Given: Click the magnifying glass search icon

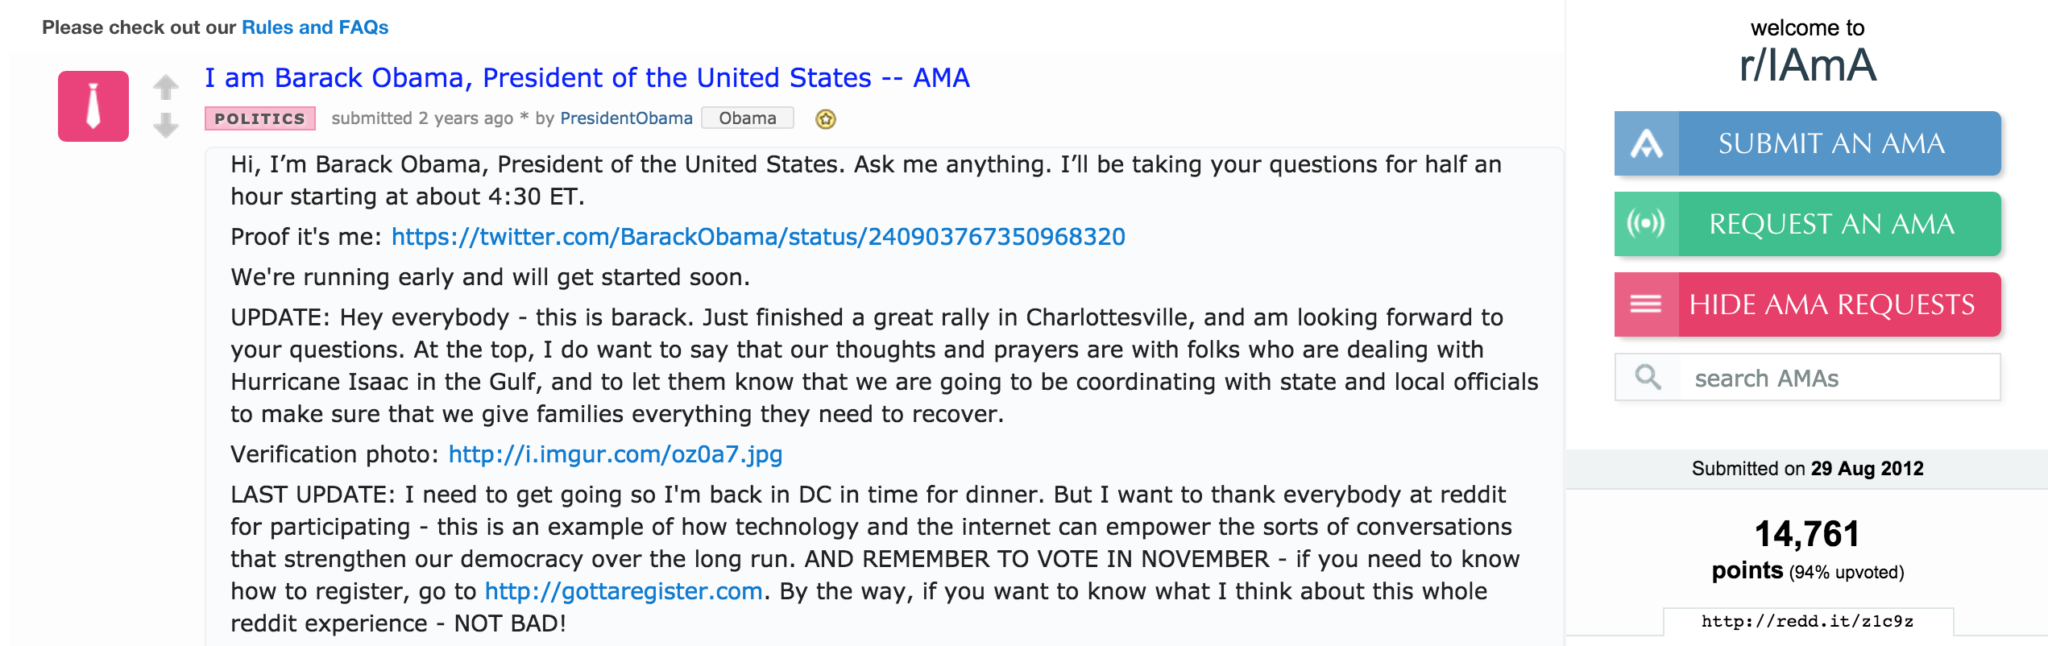Looking at the screenshot, I should click(x=1648, y=377).
